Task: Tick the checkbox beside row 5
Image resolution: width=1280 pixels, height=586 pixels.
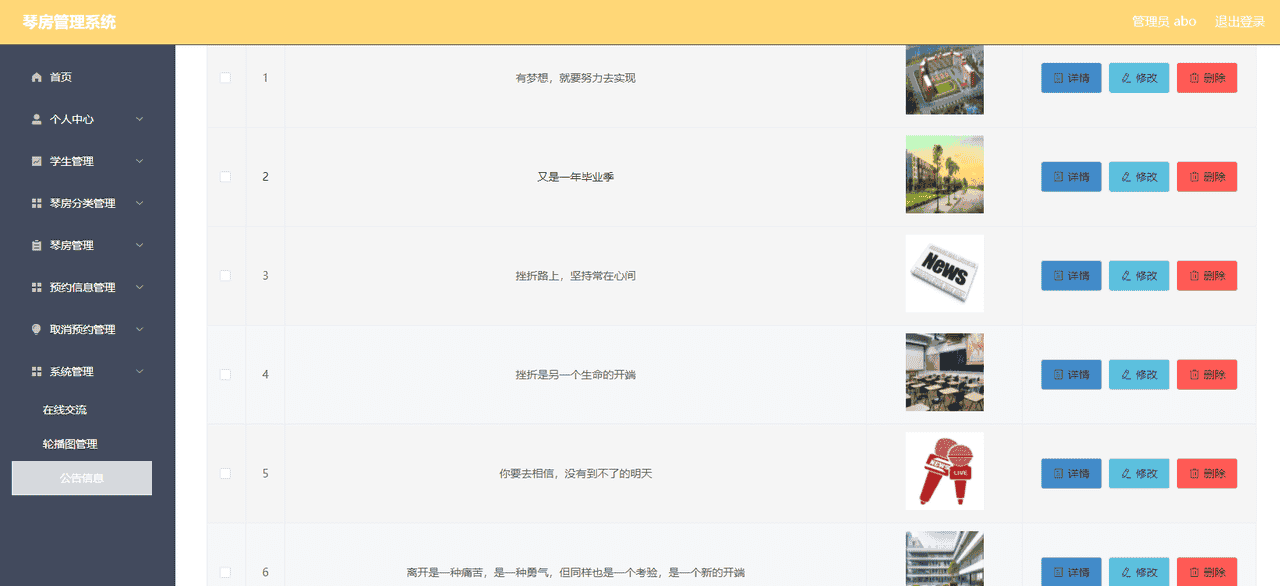Action: tap(225, 473)
